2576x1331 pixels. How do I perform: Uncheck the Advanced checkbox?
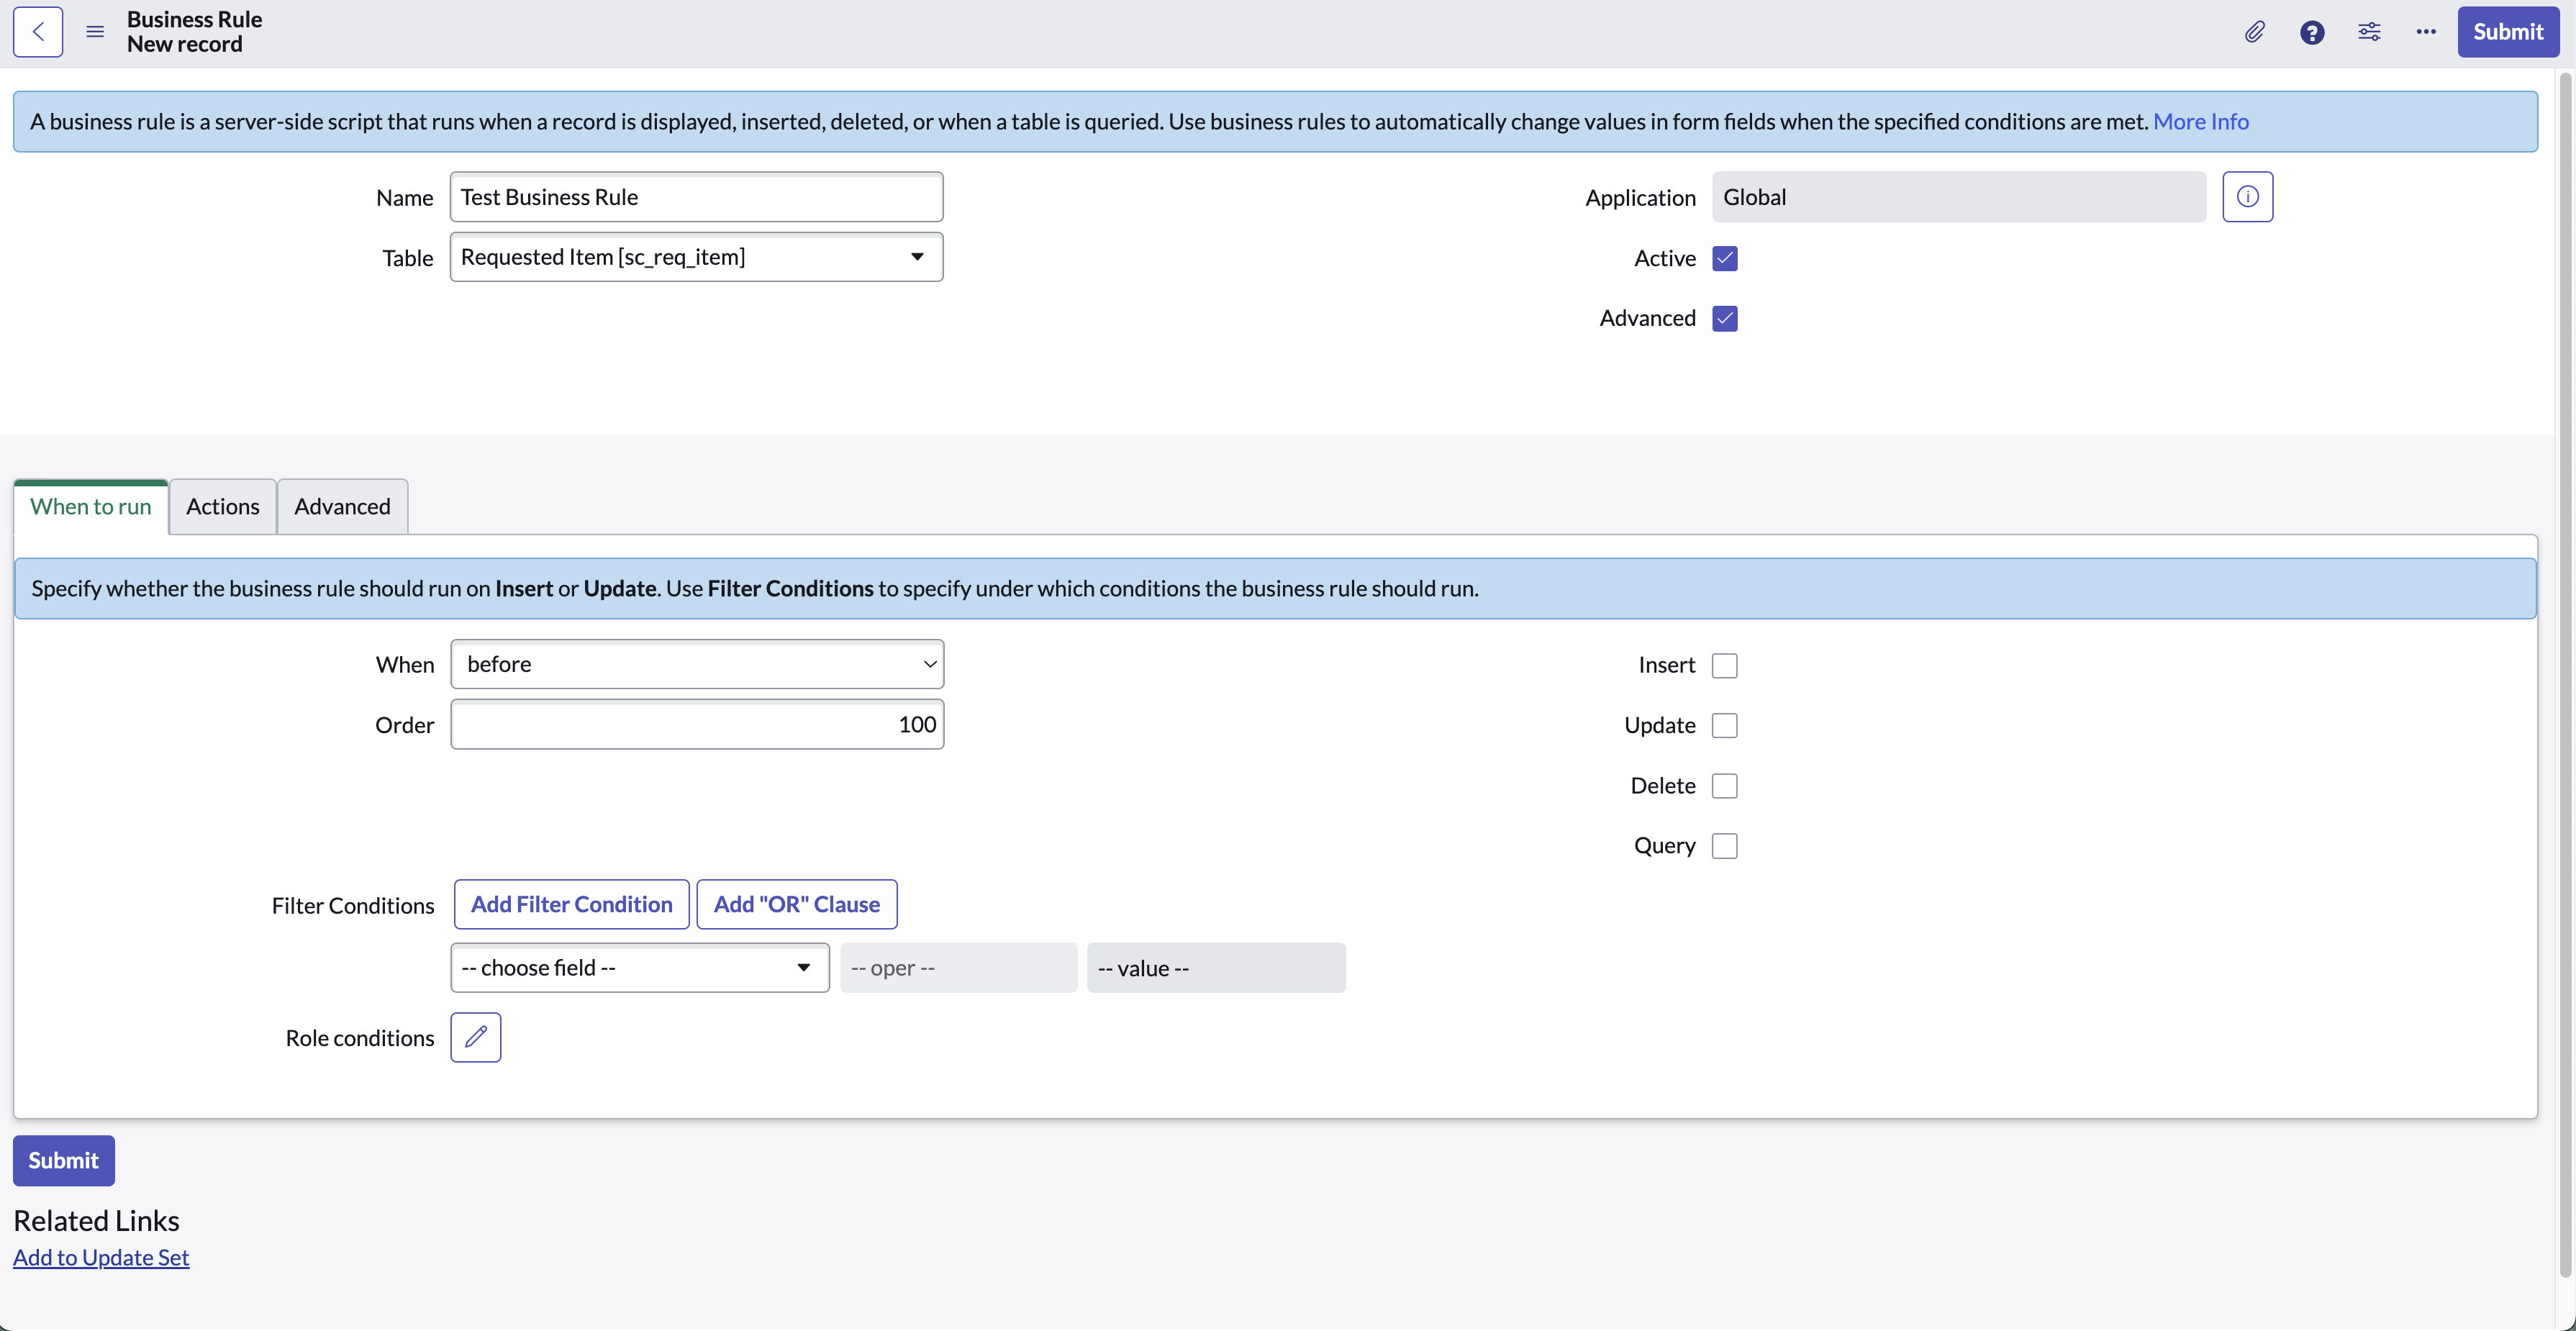click(x=1725, y=318)
